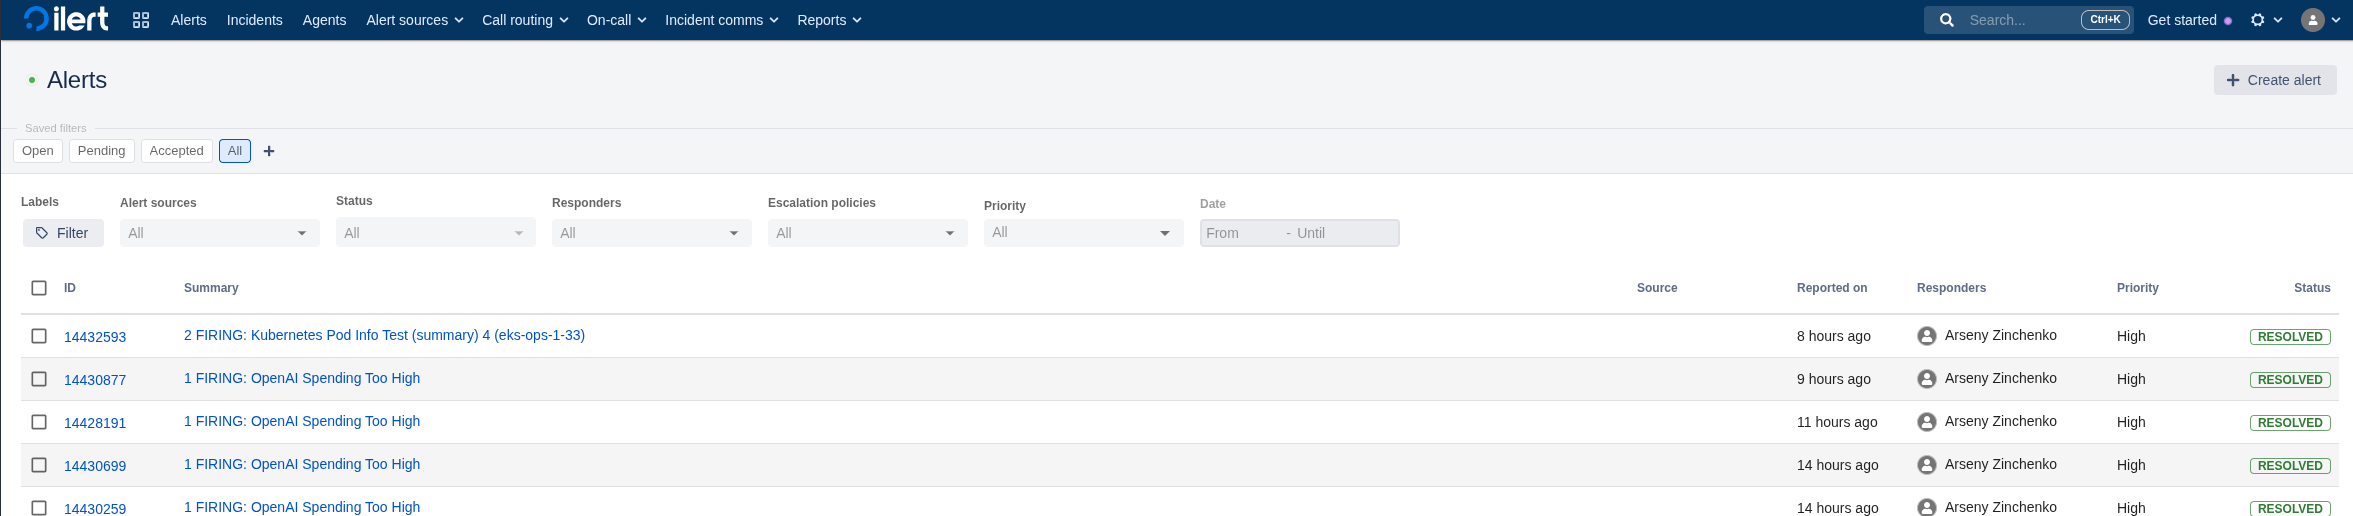2353x516 pixels.
Task: Open Kubernetes Pod Info Test alert link
Action: tap(384, 335)
